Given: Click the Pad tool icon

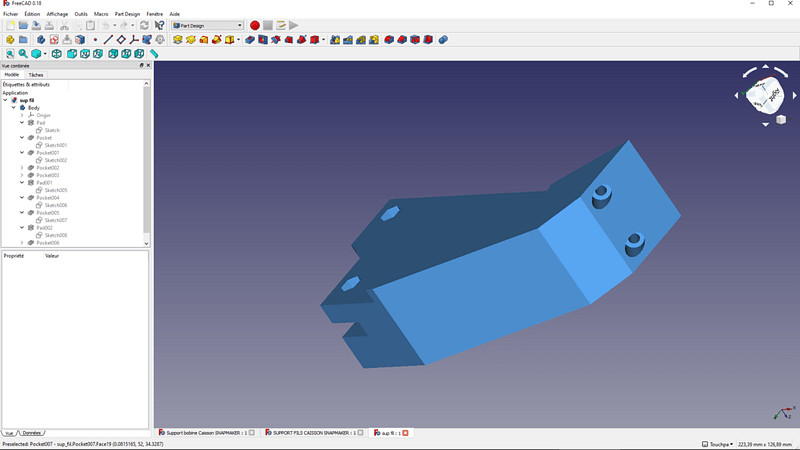Looking at the screenshot, I should [178, 40].
